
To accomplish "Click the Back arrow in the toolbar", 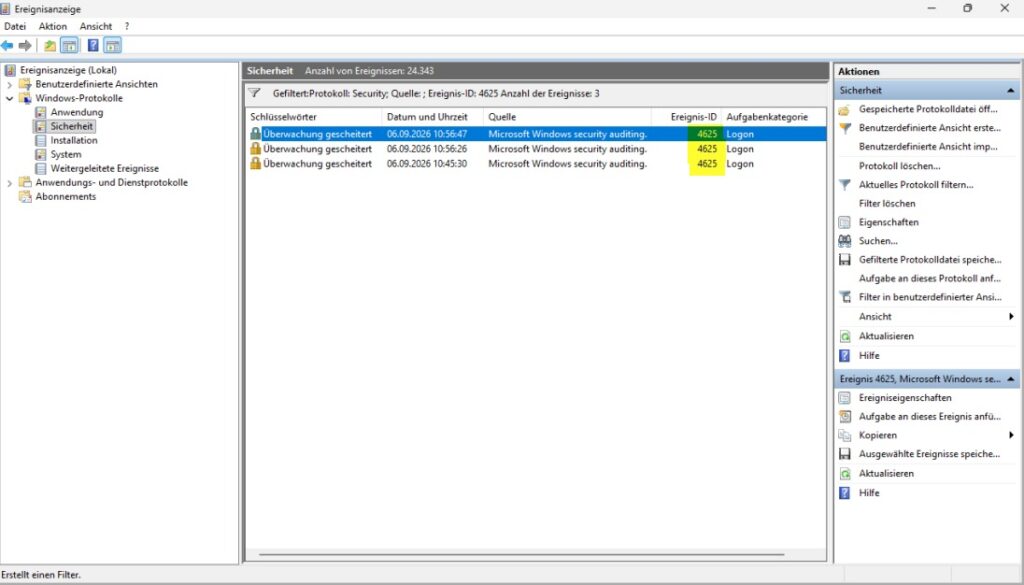I will pos(7,45).
